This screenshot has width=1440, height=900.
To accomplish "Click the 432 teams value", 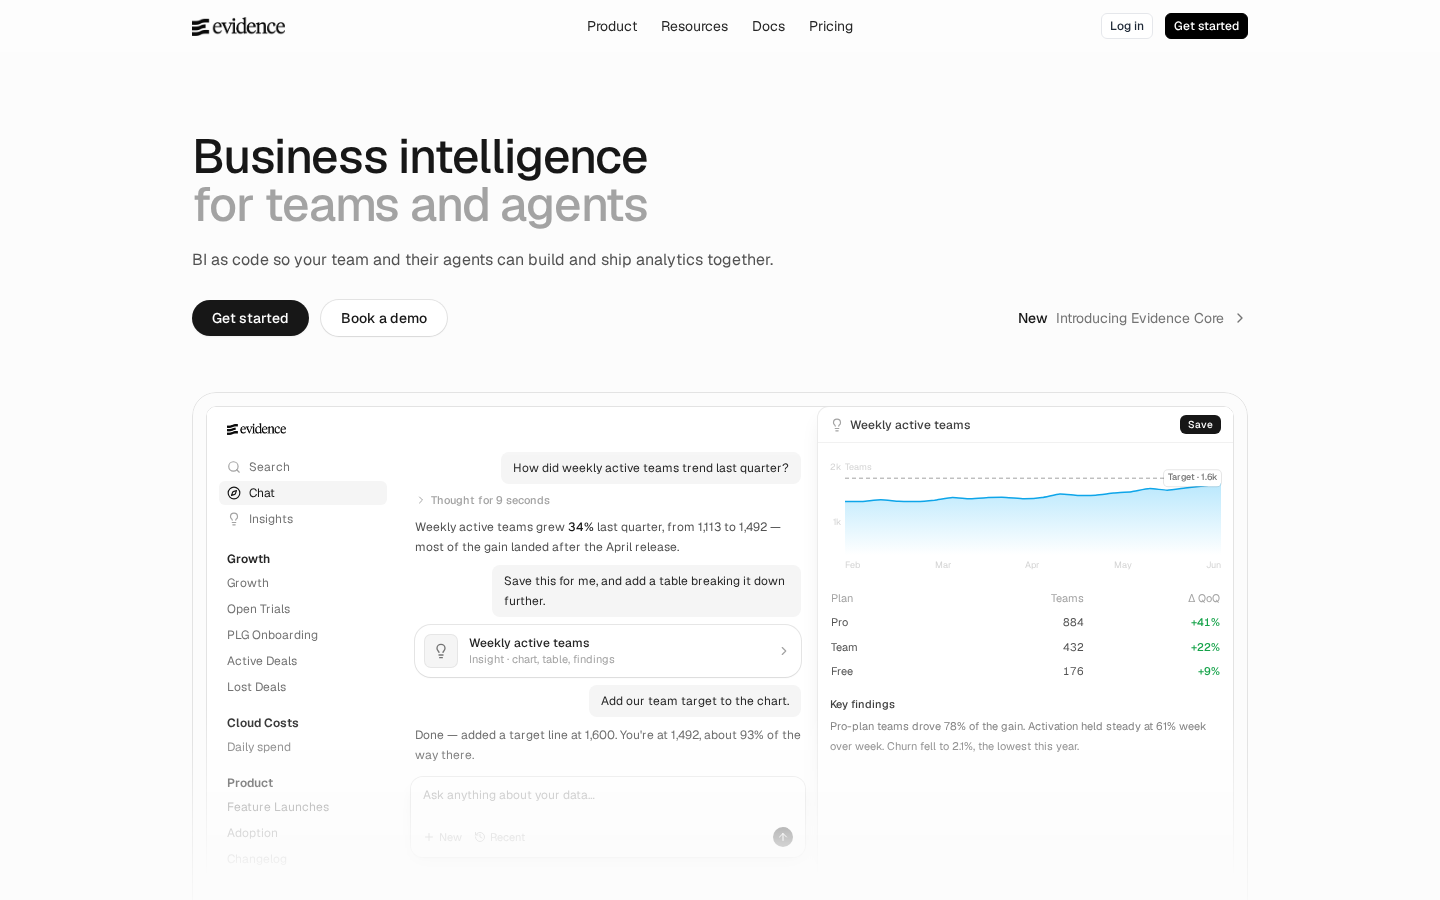I will (1073, 647).
